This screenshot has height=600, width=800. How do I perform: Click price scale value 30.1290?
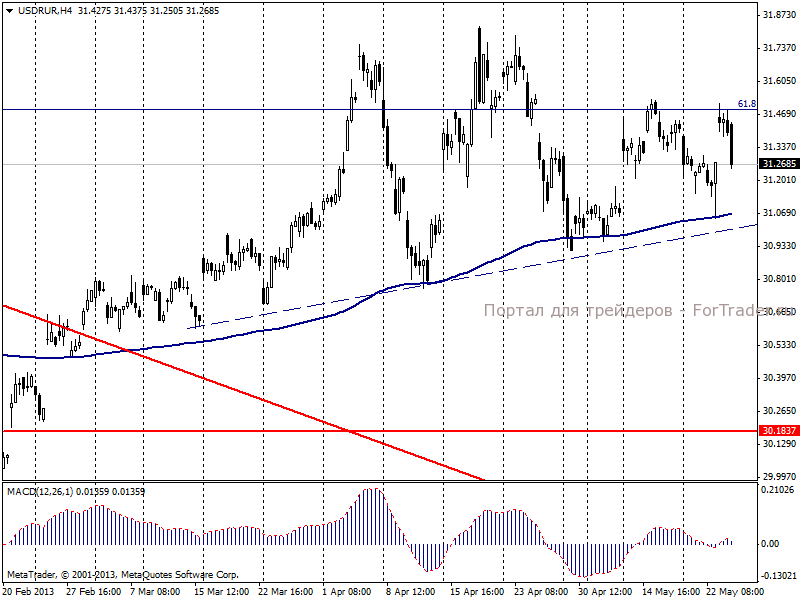[x=779, y=444]
